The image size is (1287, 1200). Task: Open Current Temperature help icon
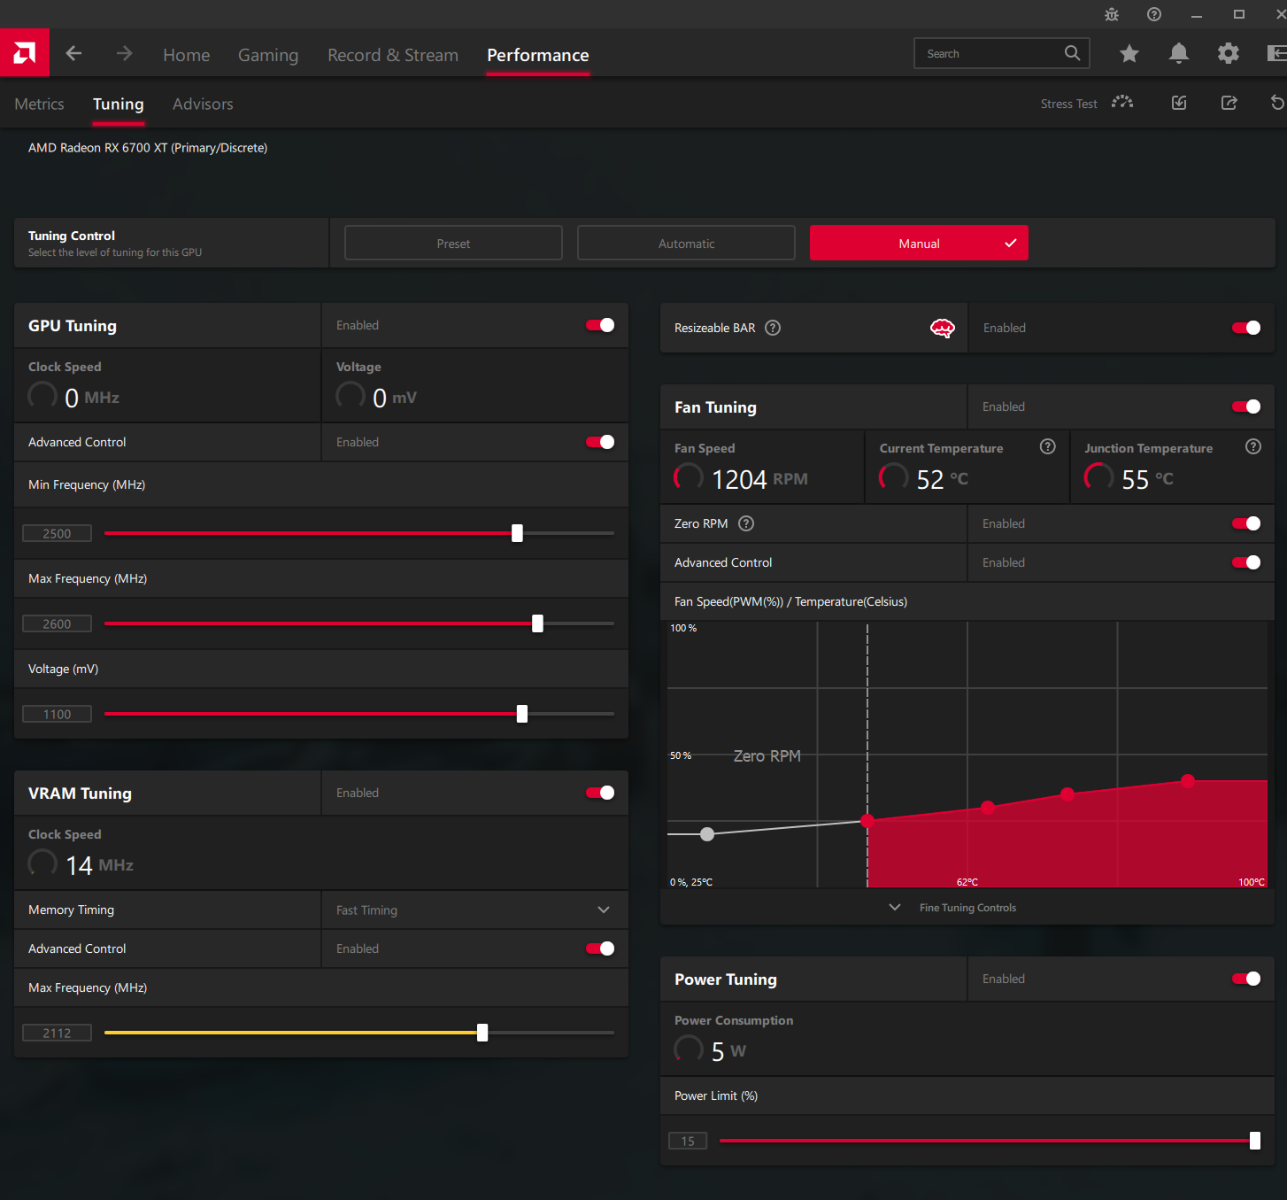click(x=1048, y=447)
